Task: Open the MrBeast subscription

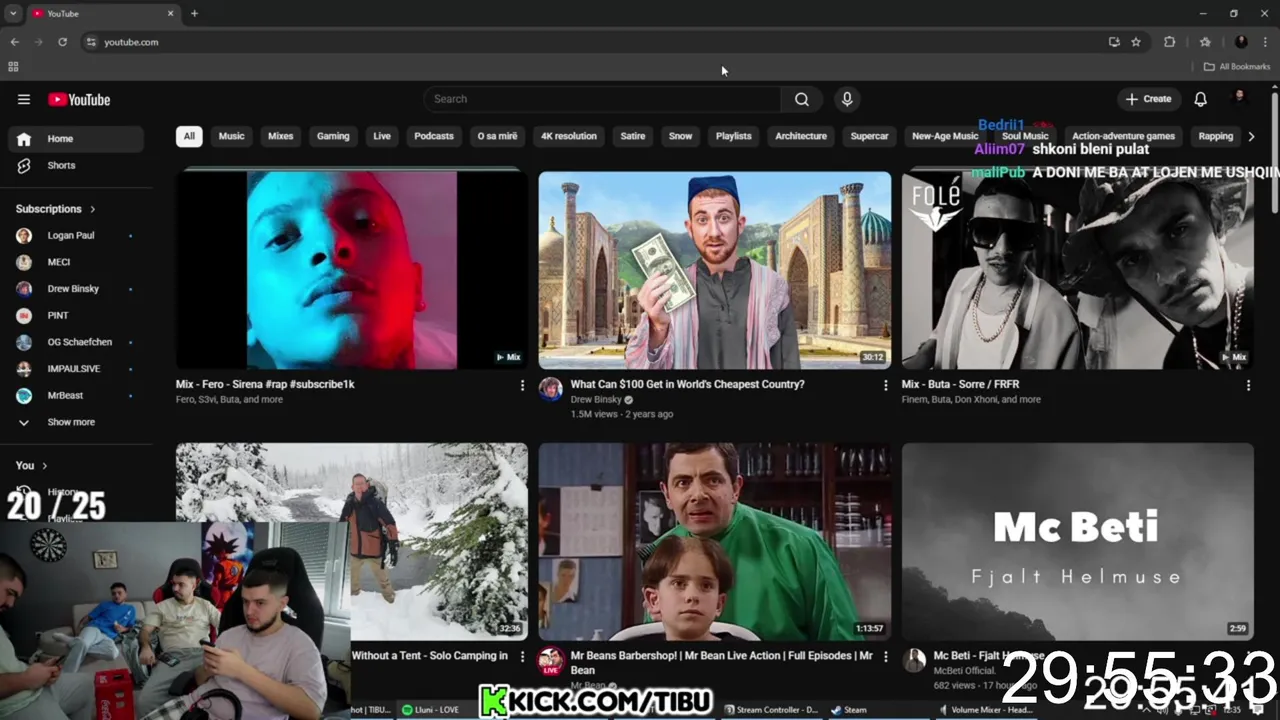Action: click(x=76, y=395)
